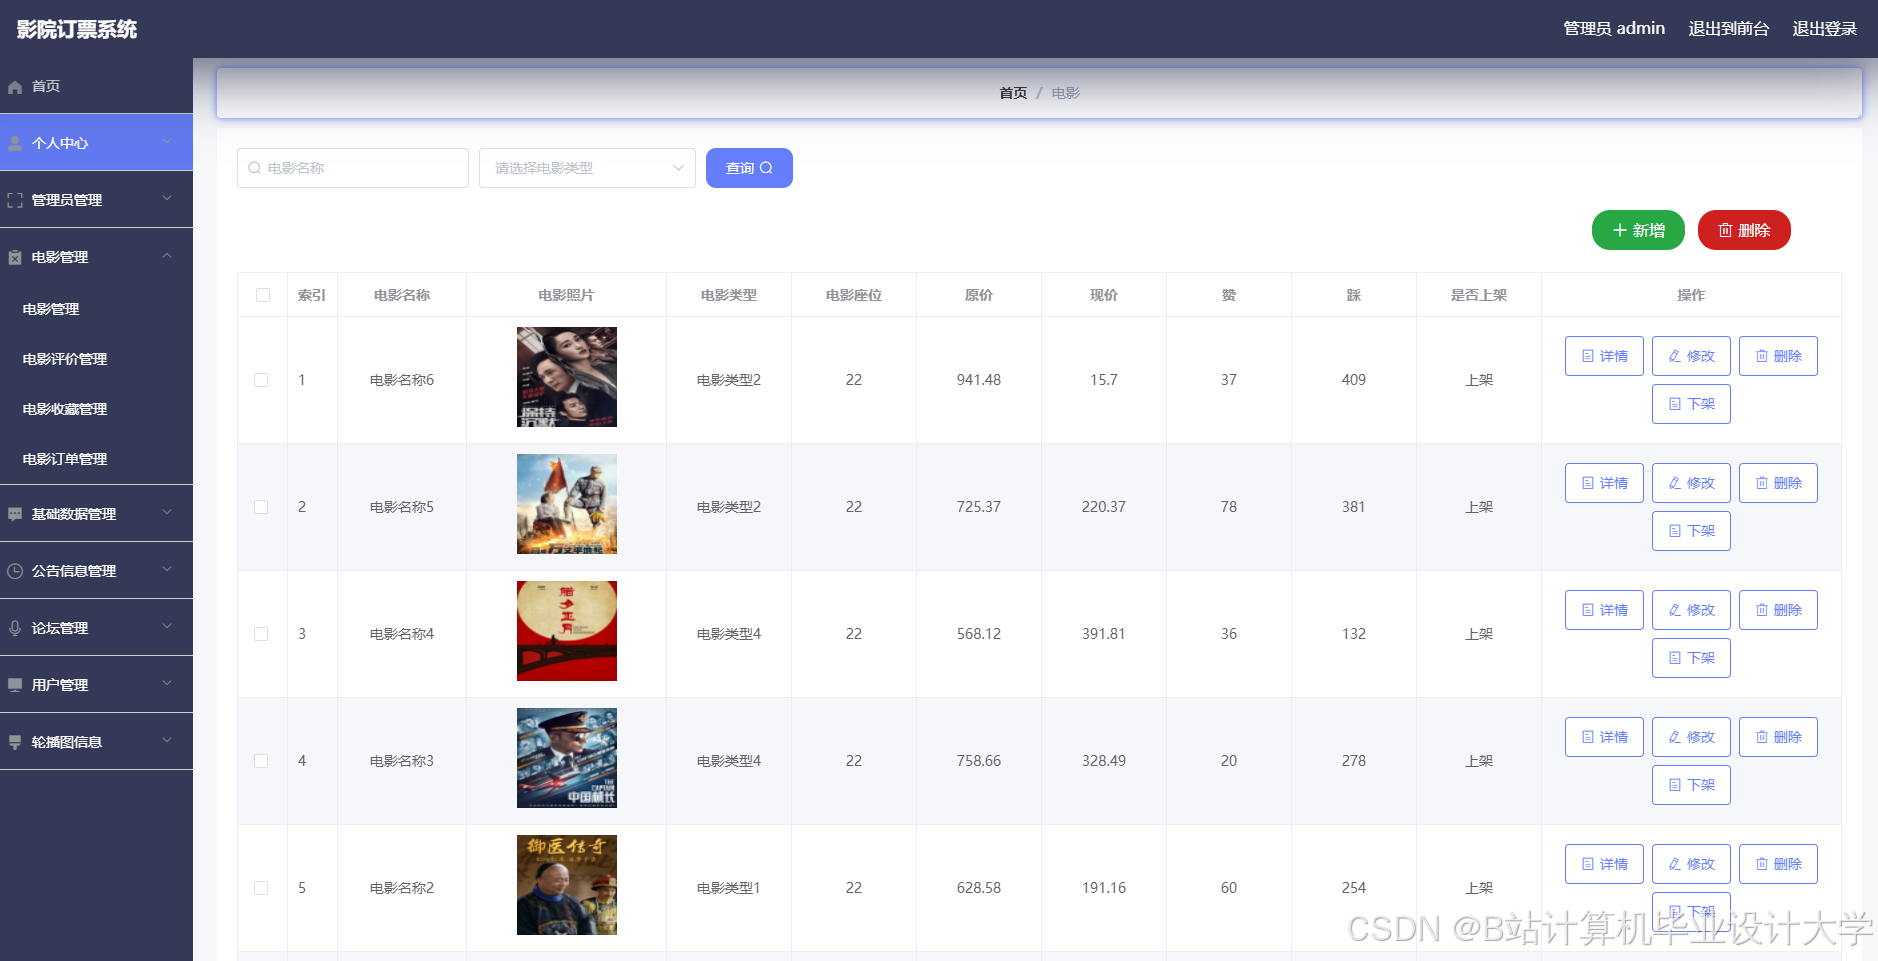The image size is (1878, 961).
Task: Edit 电影名称6 with 修改 button
Action: [x=1691, y=356]
